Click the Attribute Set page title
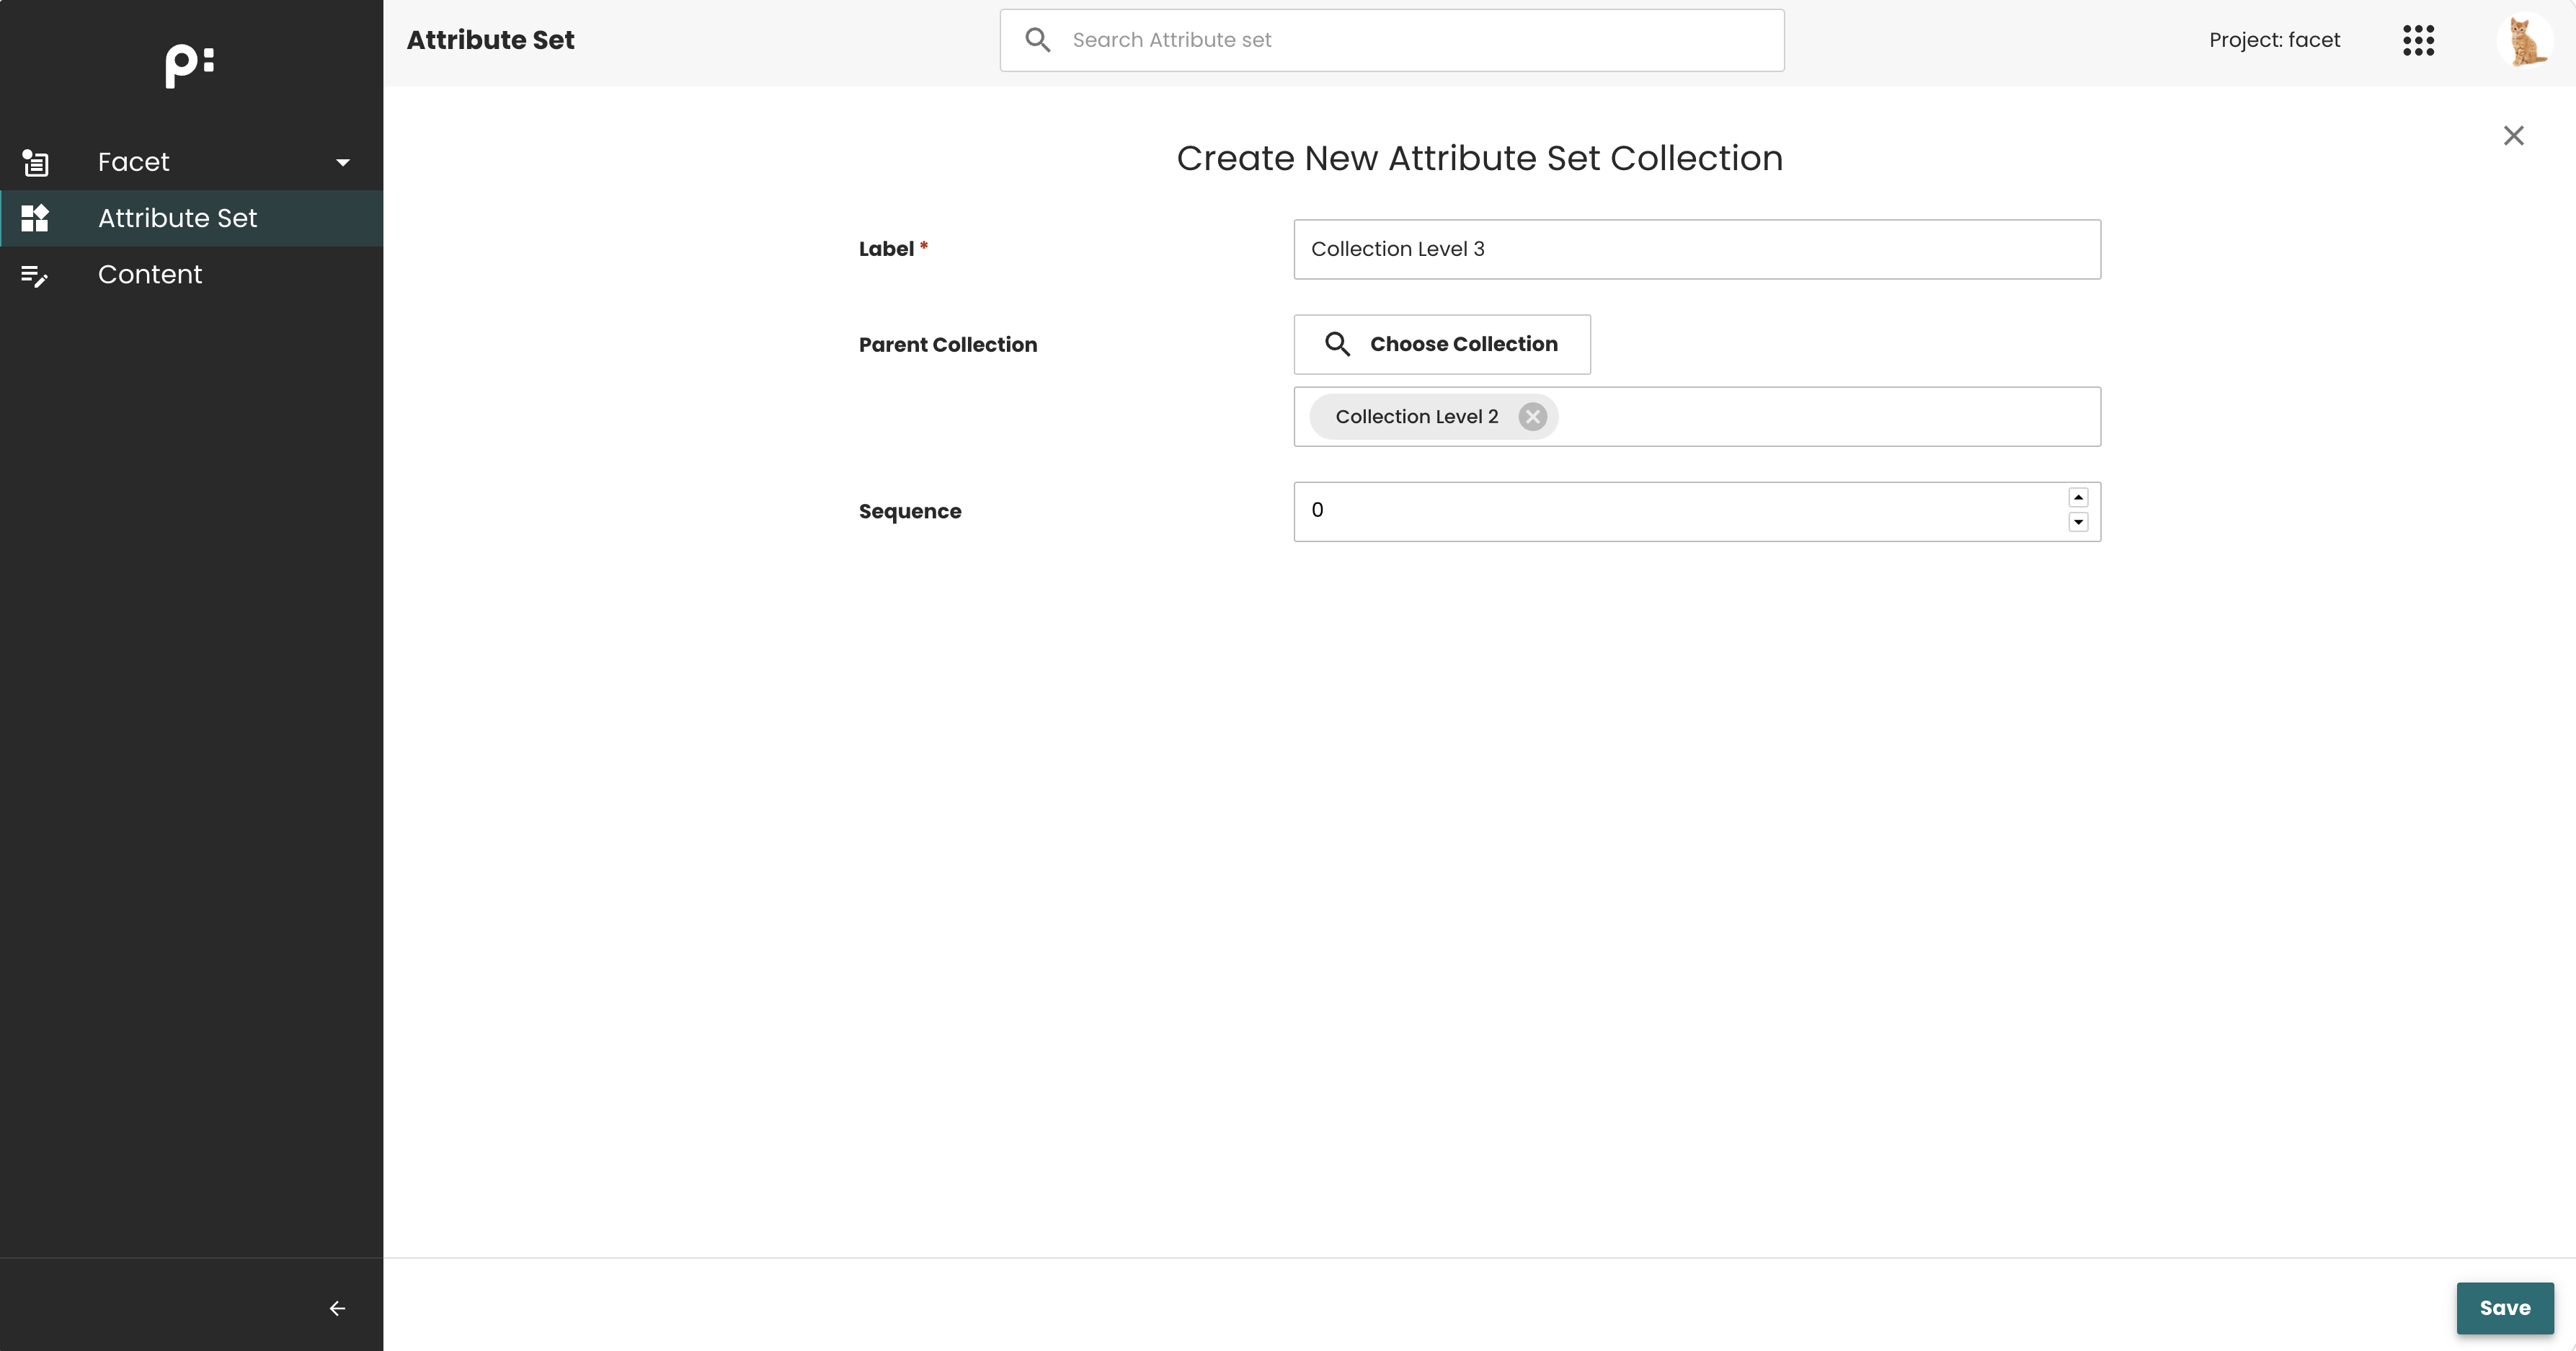The height and width of the screenshot is (1351, 2576). (491, 40)
